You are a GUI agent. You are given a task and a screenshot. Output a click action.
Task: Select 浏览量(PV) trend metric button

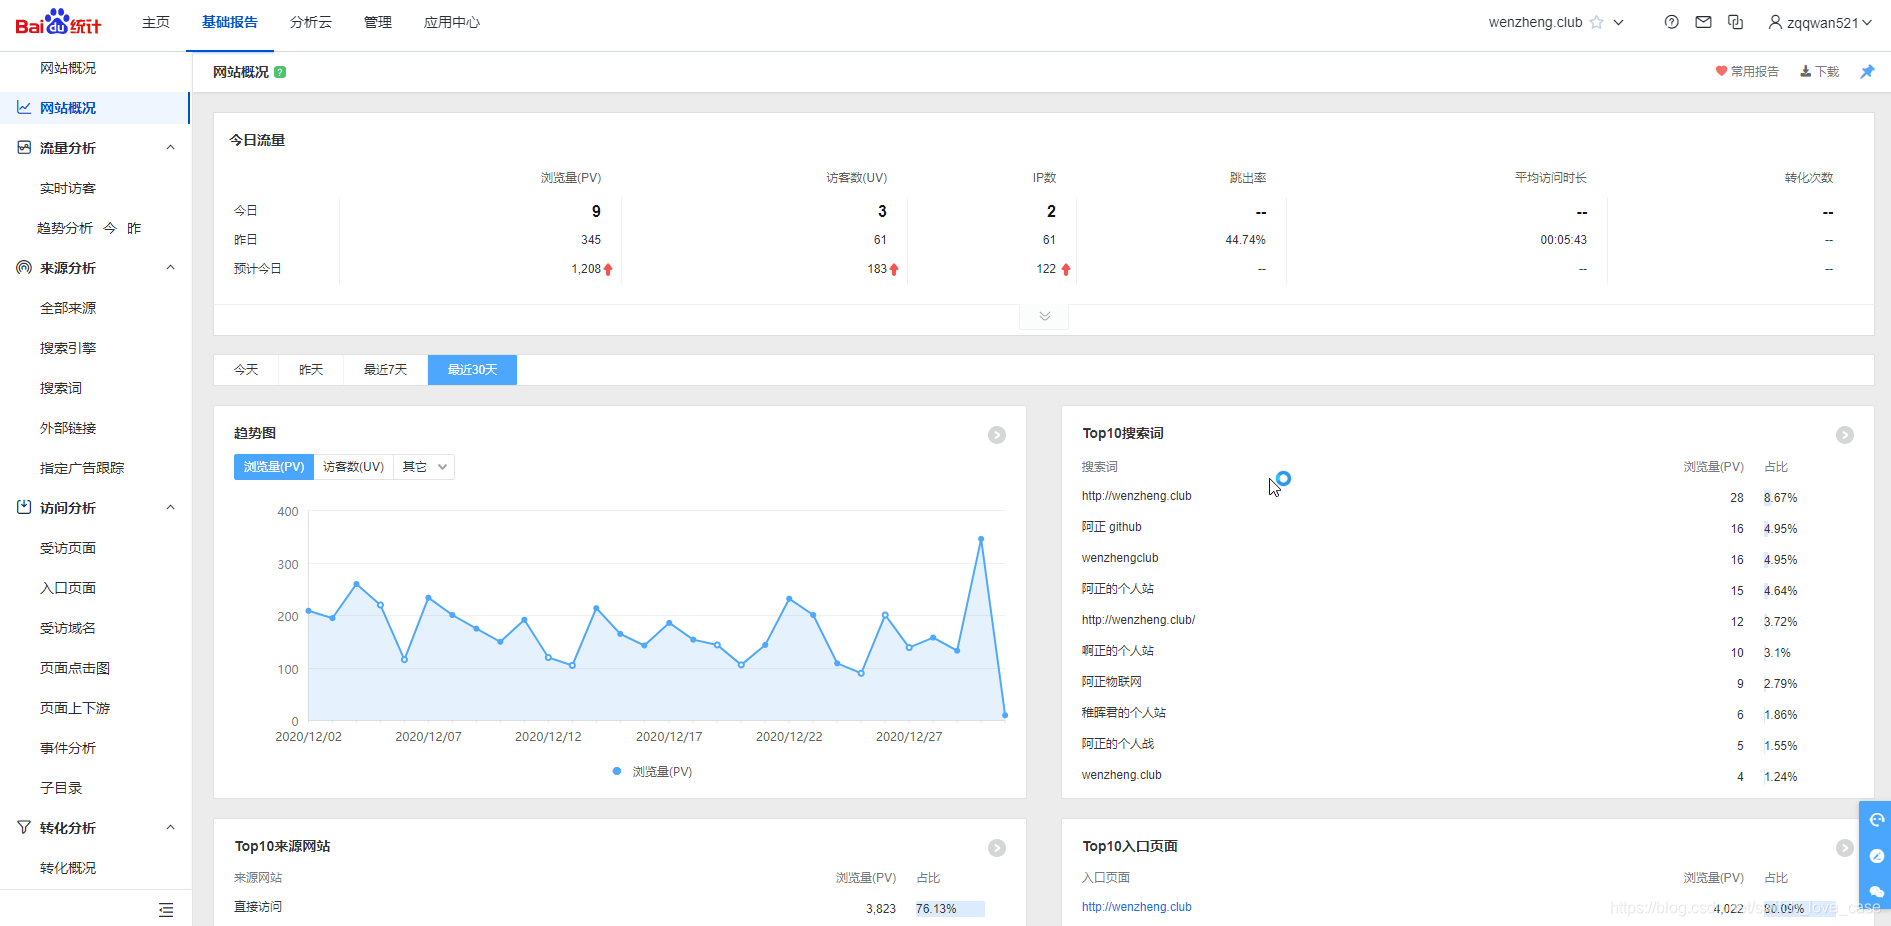click(x=274, y=467)
